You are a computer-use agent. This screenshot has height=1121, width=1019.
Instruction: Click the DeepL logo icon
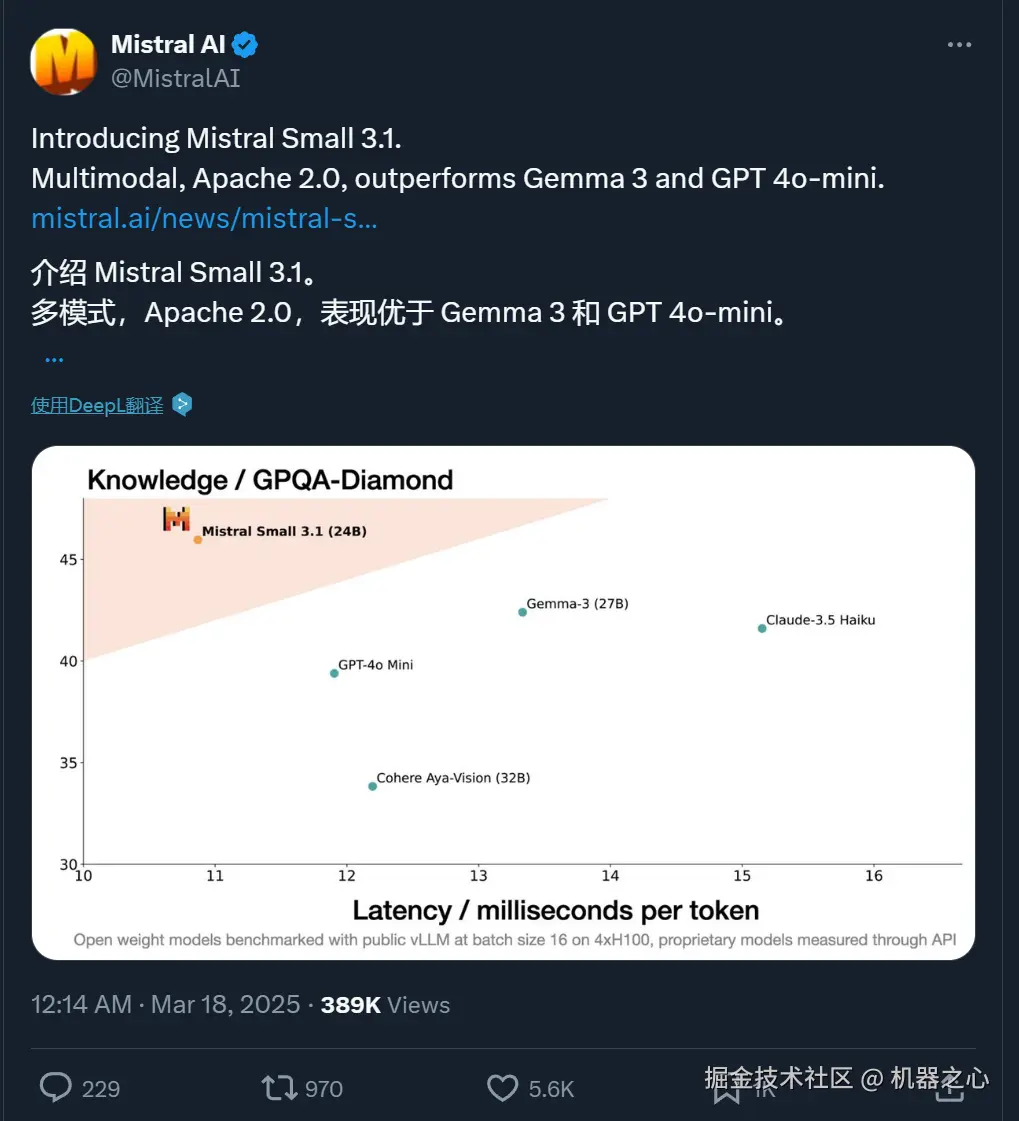(182, 405)
